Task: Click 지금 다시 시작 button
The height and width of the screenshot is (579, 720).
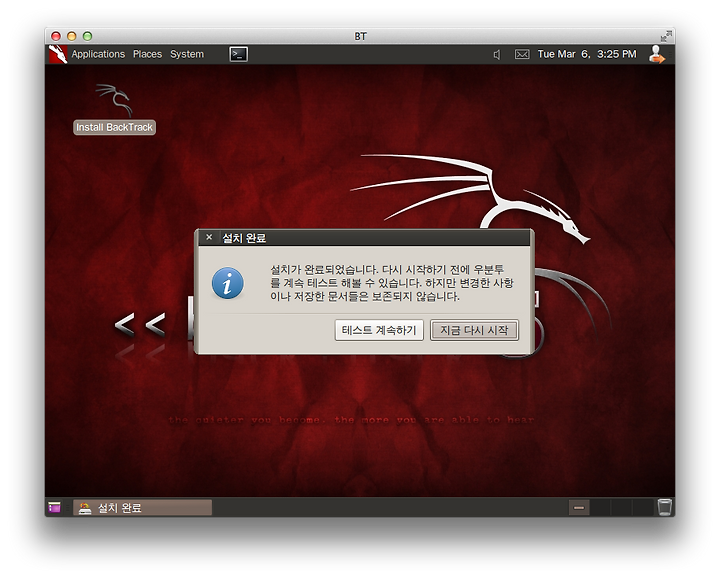Action: (474, 330)
